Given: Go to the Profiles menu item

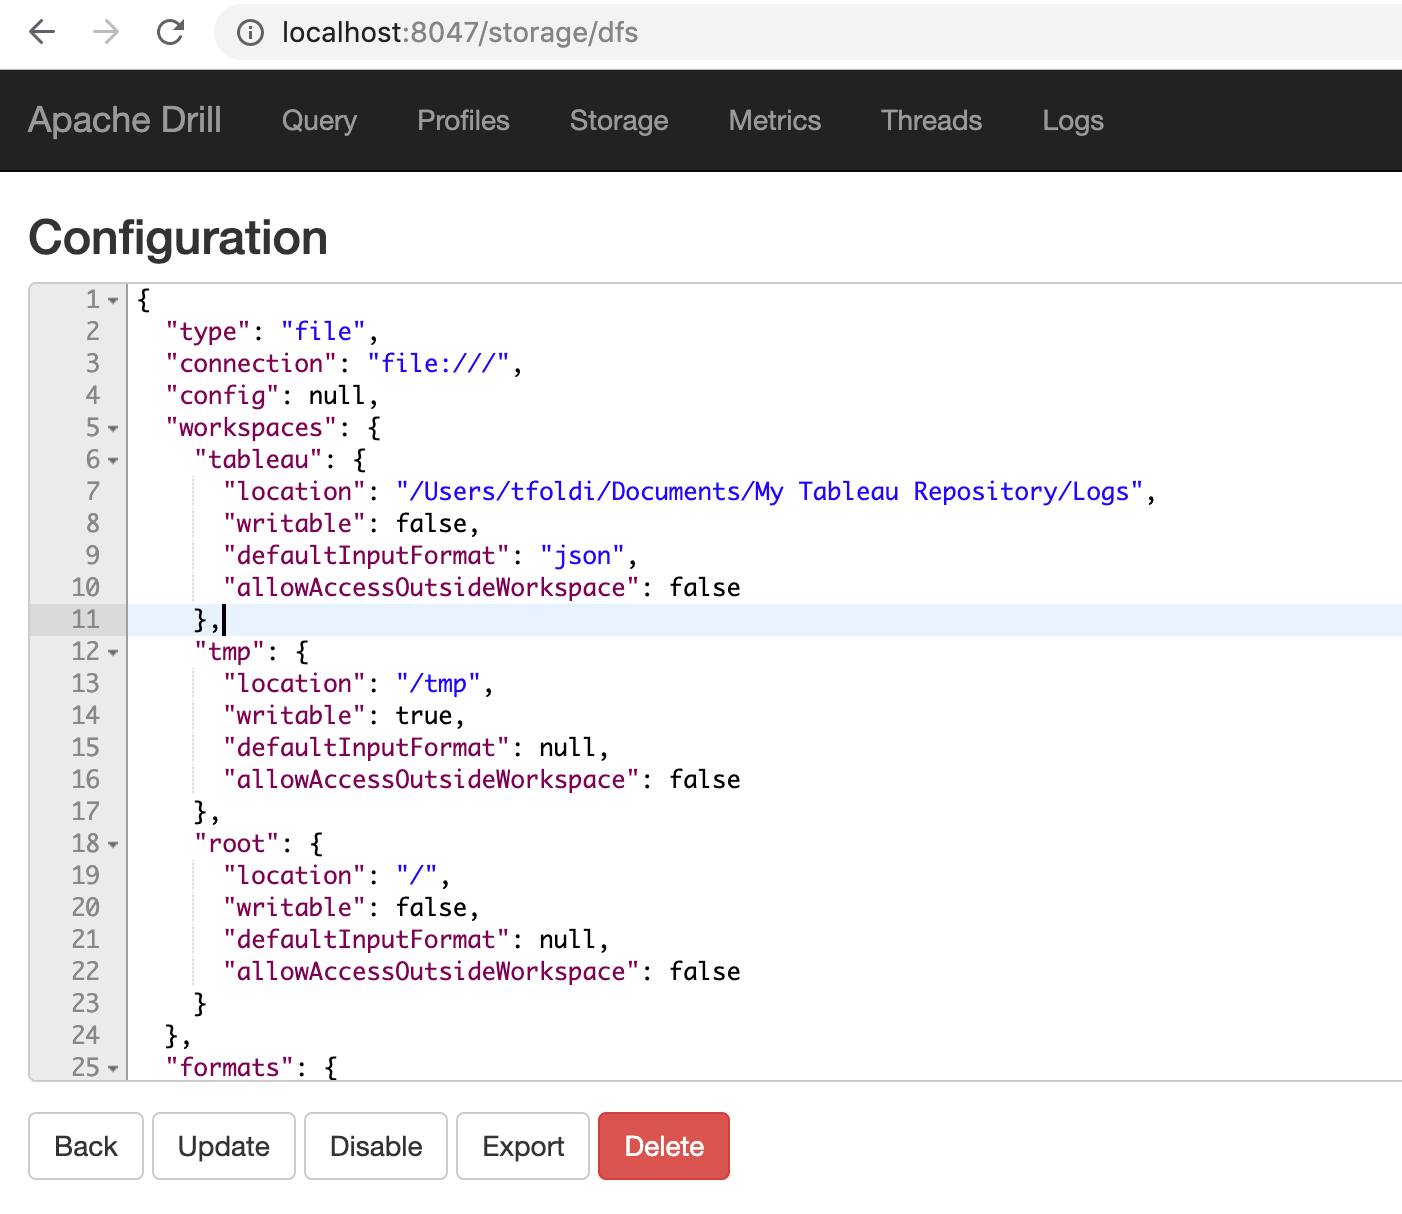Looking at the screenshot, I should pos(463,121).
